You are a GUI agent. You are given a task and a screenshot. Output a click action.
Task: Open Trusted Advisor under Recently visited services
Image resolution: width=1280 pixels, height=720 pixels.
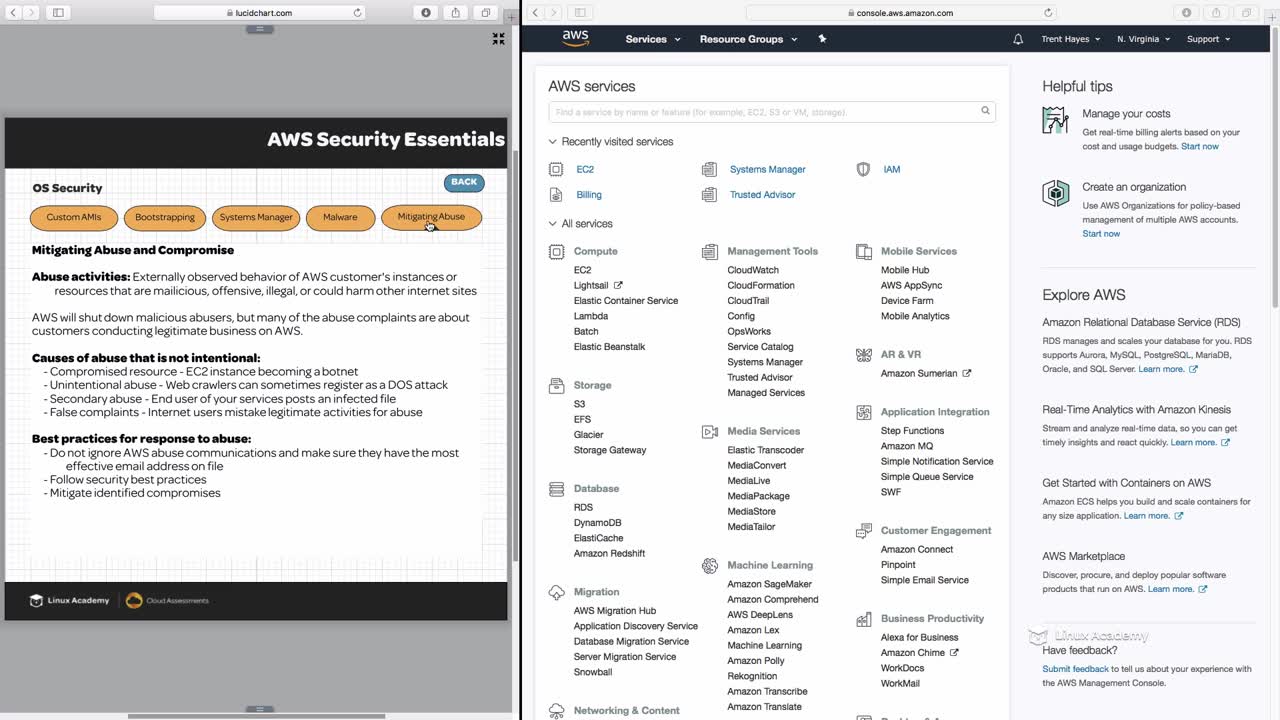tap(762, 195)
